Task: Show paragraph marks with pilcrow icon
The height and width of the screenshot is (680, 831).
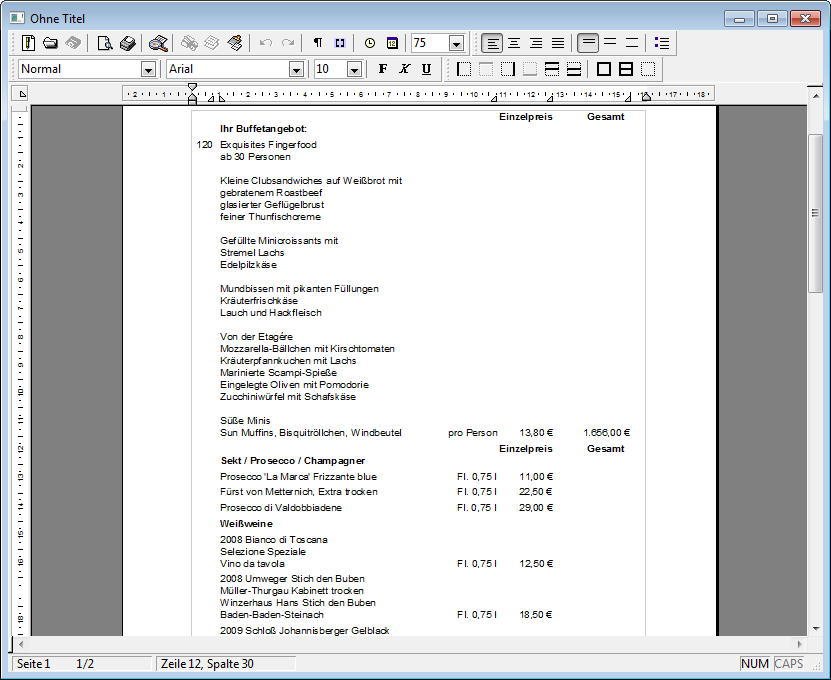Action: pos(318,43)
